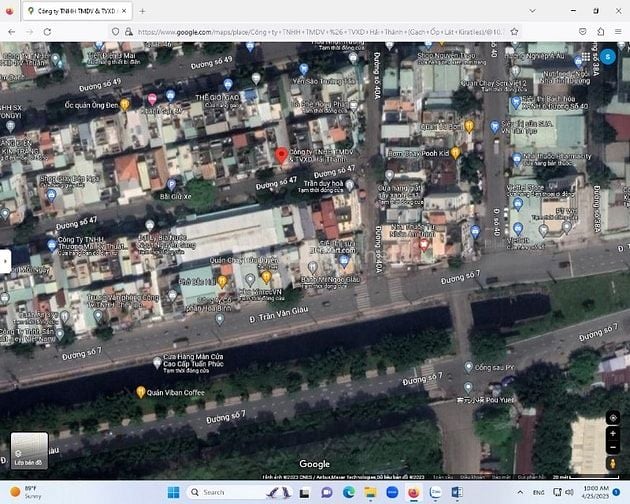
Task: Show your location on the map
Action: click(613, 418)
